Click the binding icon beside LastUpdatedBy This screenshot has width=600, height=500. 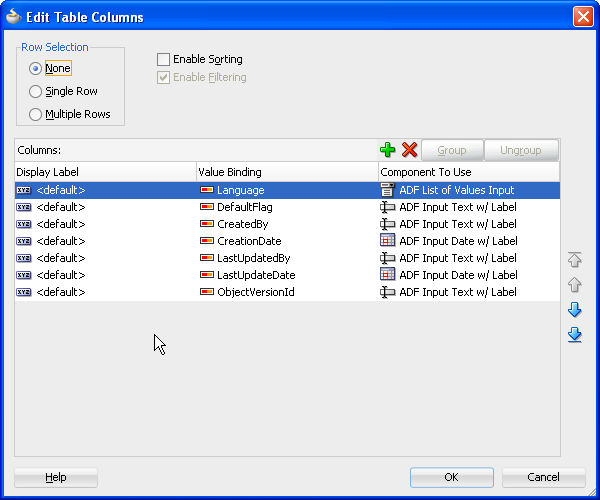pos(207,257)
